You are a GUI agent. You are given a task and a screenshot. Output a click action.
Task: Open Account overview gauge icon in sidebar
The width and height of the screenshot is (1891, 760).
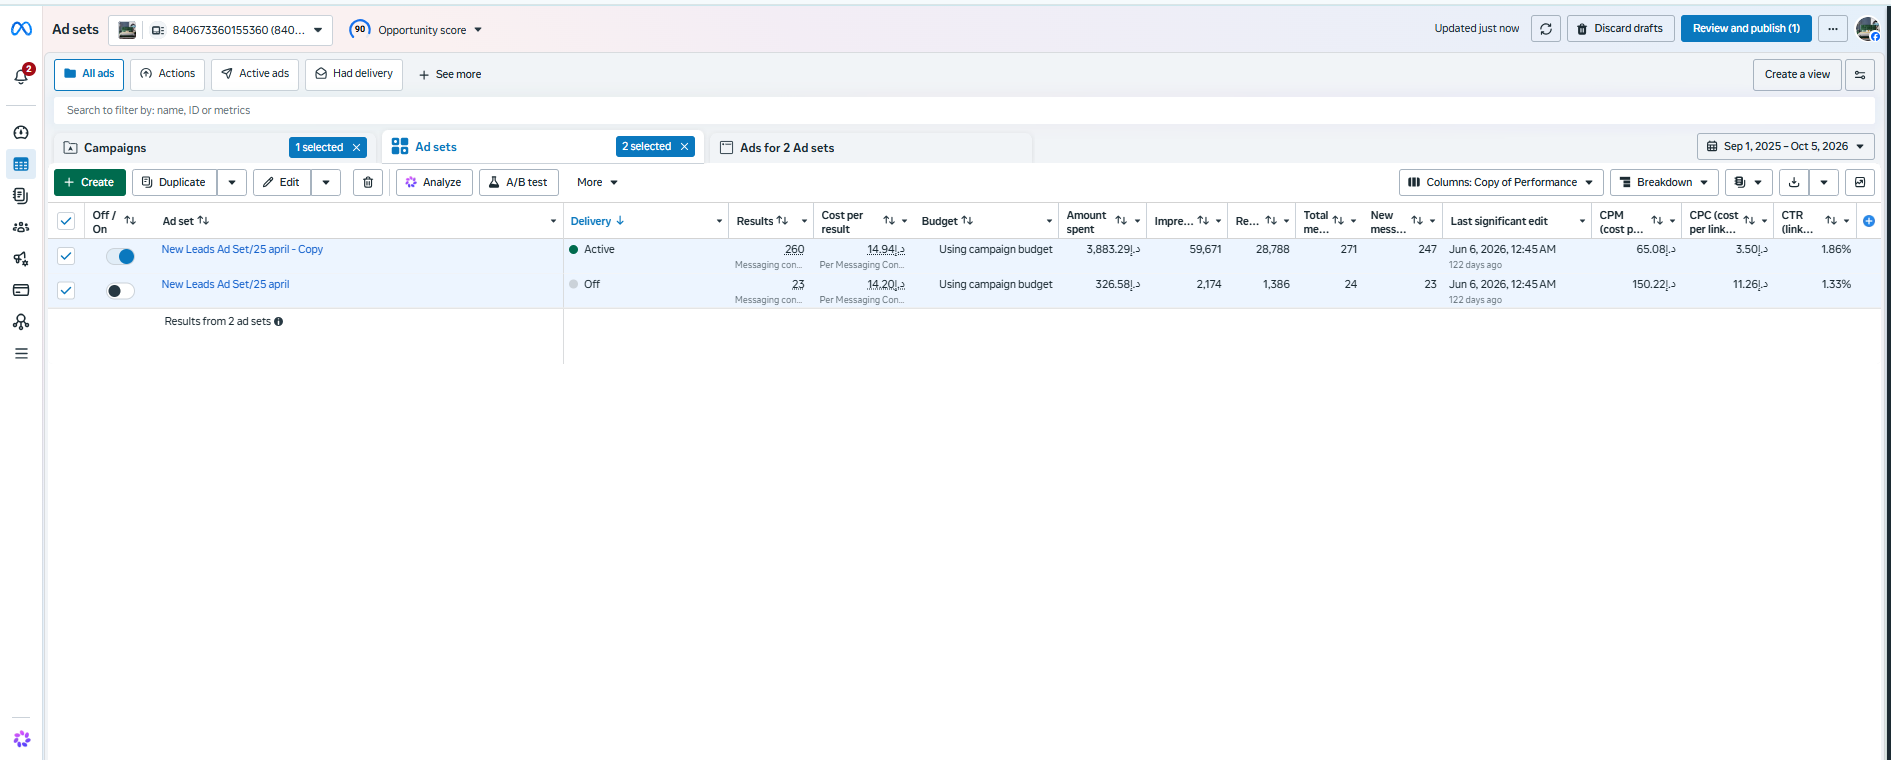[x=21, y=132]
